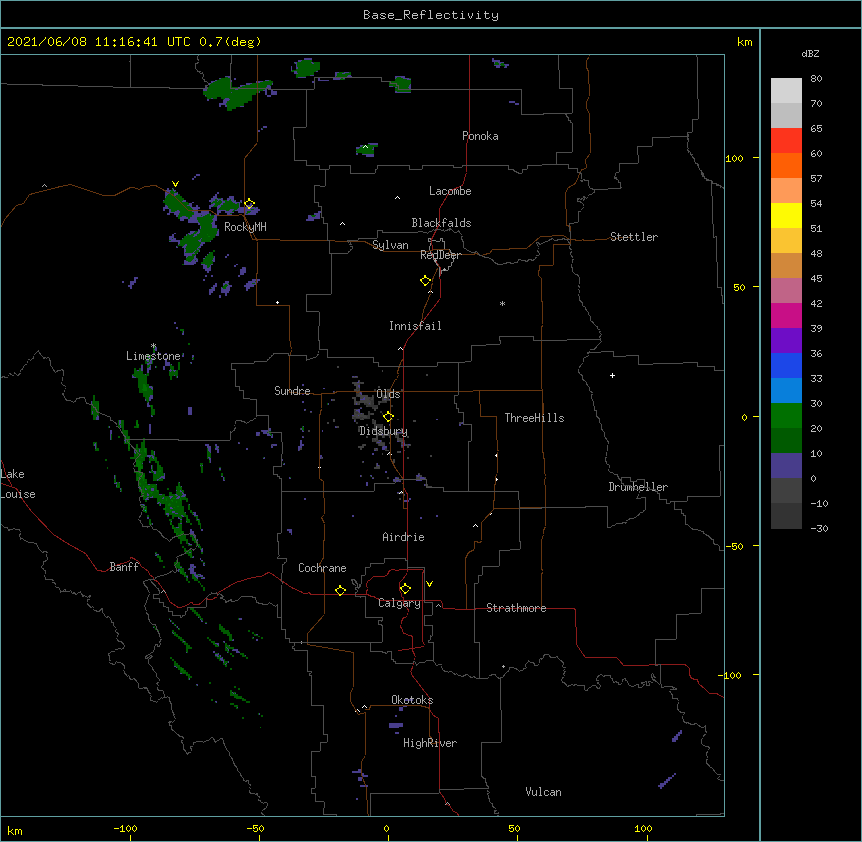
Task: Pick the slate purple 10 dBZ legend swatch
Action: (786, 466)
